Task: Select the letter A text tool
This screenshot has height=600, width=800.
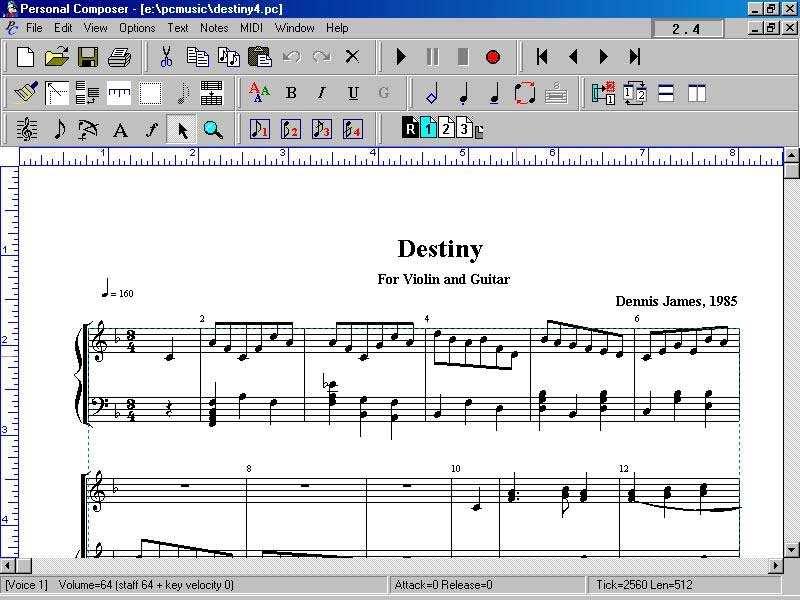Action: pyautogui.click(x=120, y=131)
